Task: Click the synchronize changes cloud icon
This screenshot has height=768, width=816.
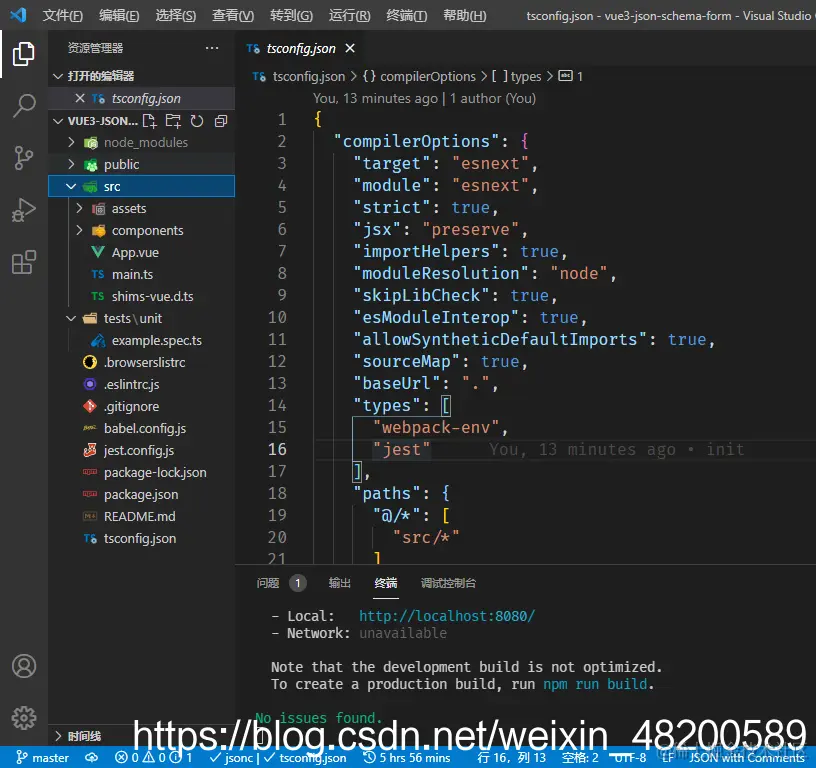Action: [92, 758]
